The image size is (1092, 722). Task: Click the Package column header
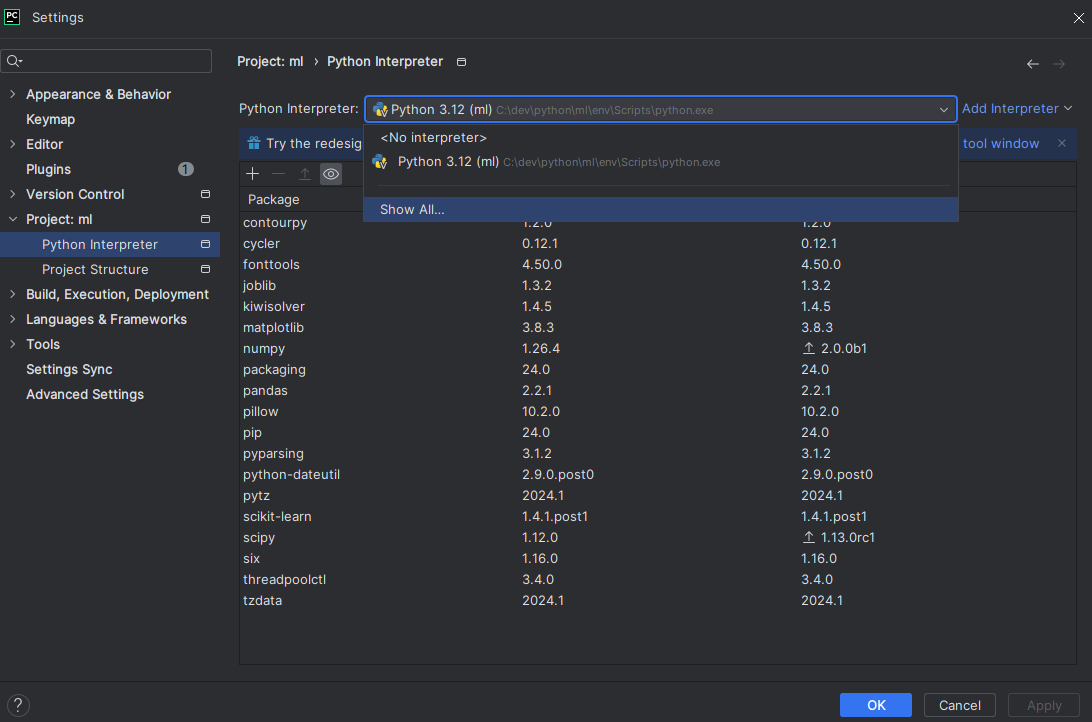[x=274, y=199]
